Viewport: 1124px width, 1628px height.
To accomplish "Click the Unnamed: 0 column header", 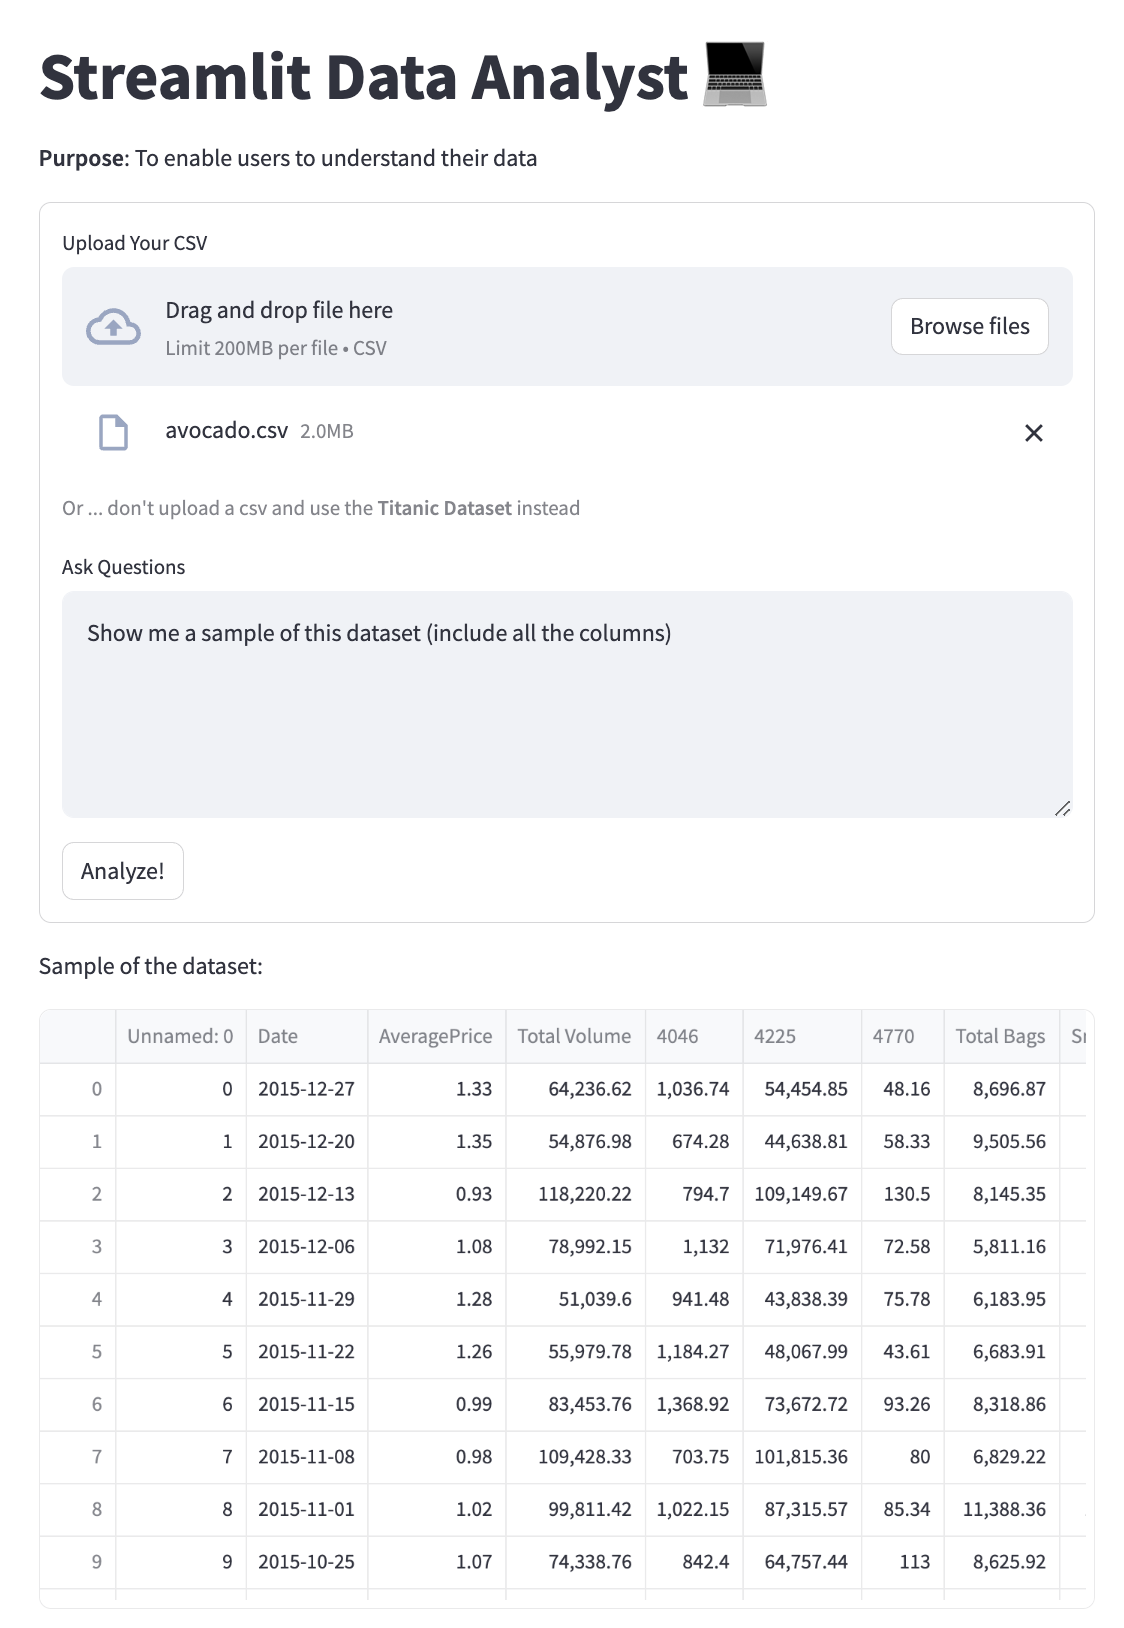I will 180,1036.
